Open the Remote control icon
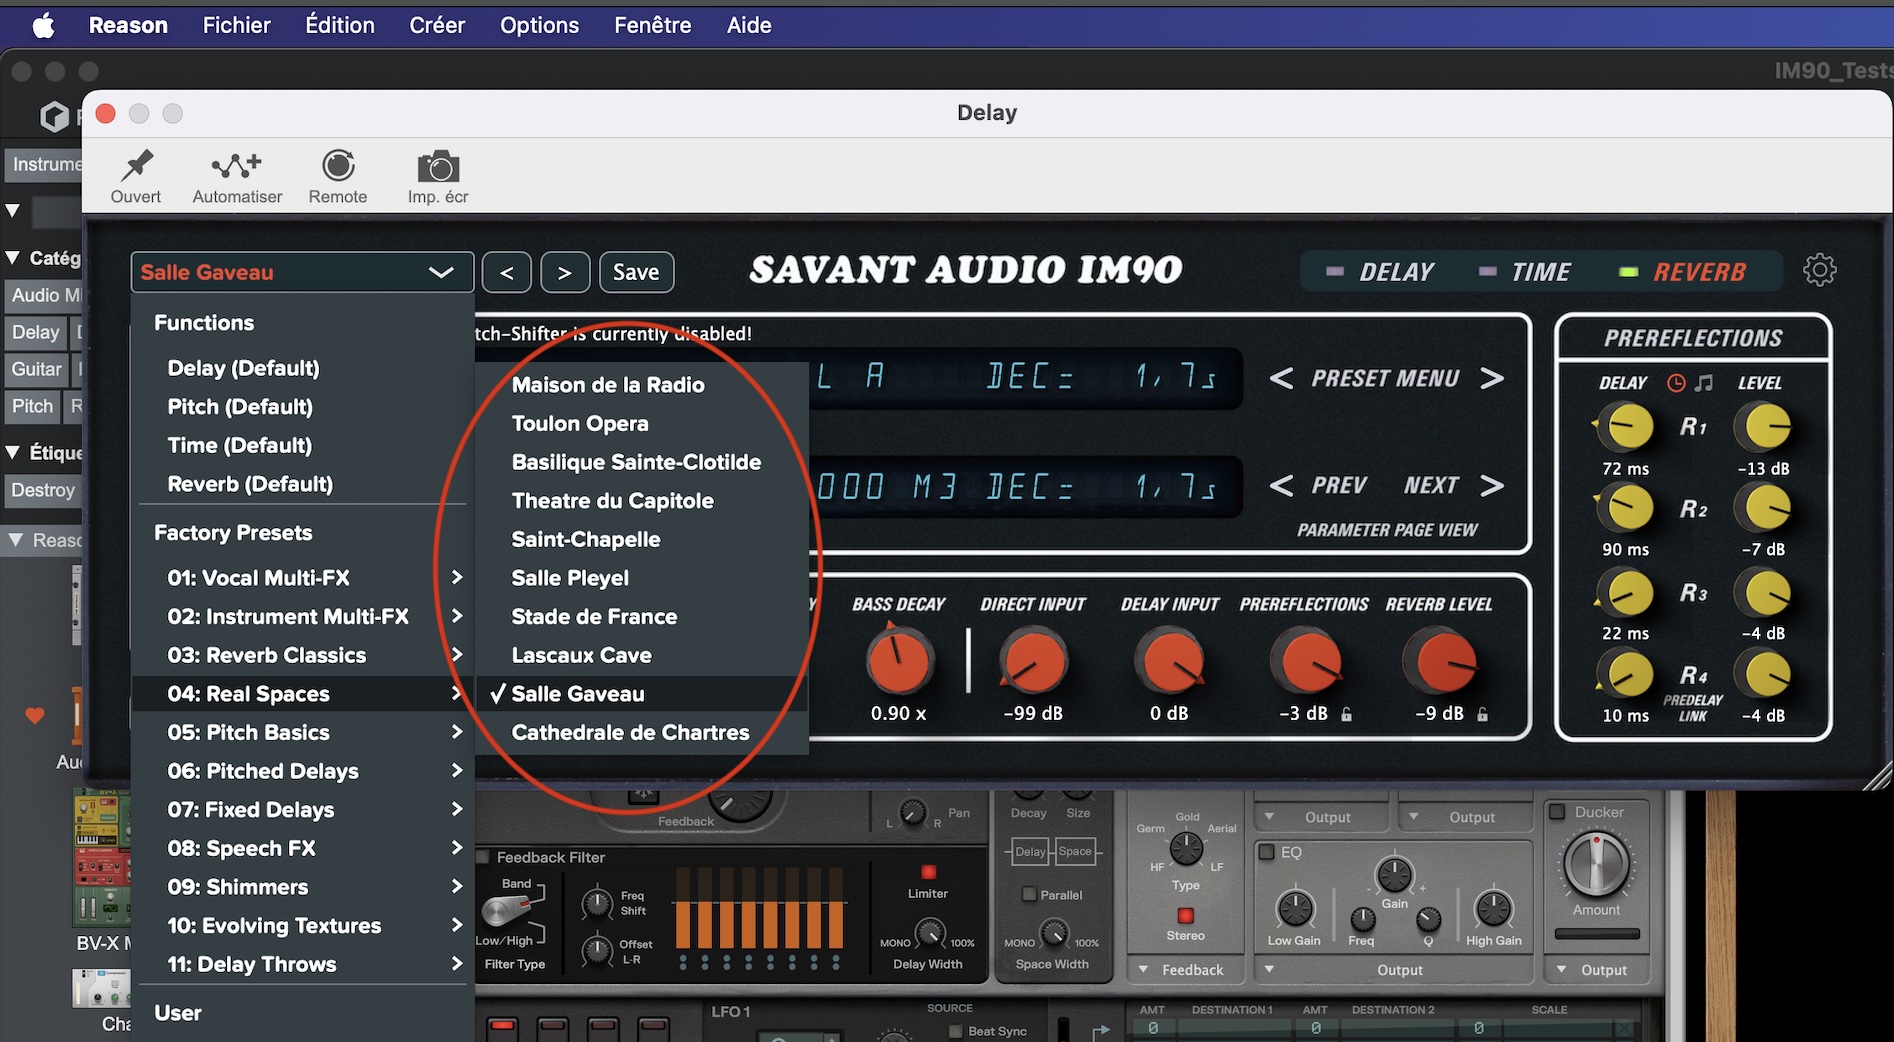 [338, 166]
